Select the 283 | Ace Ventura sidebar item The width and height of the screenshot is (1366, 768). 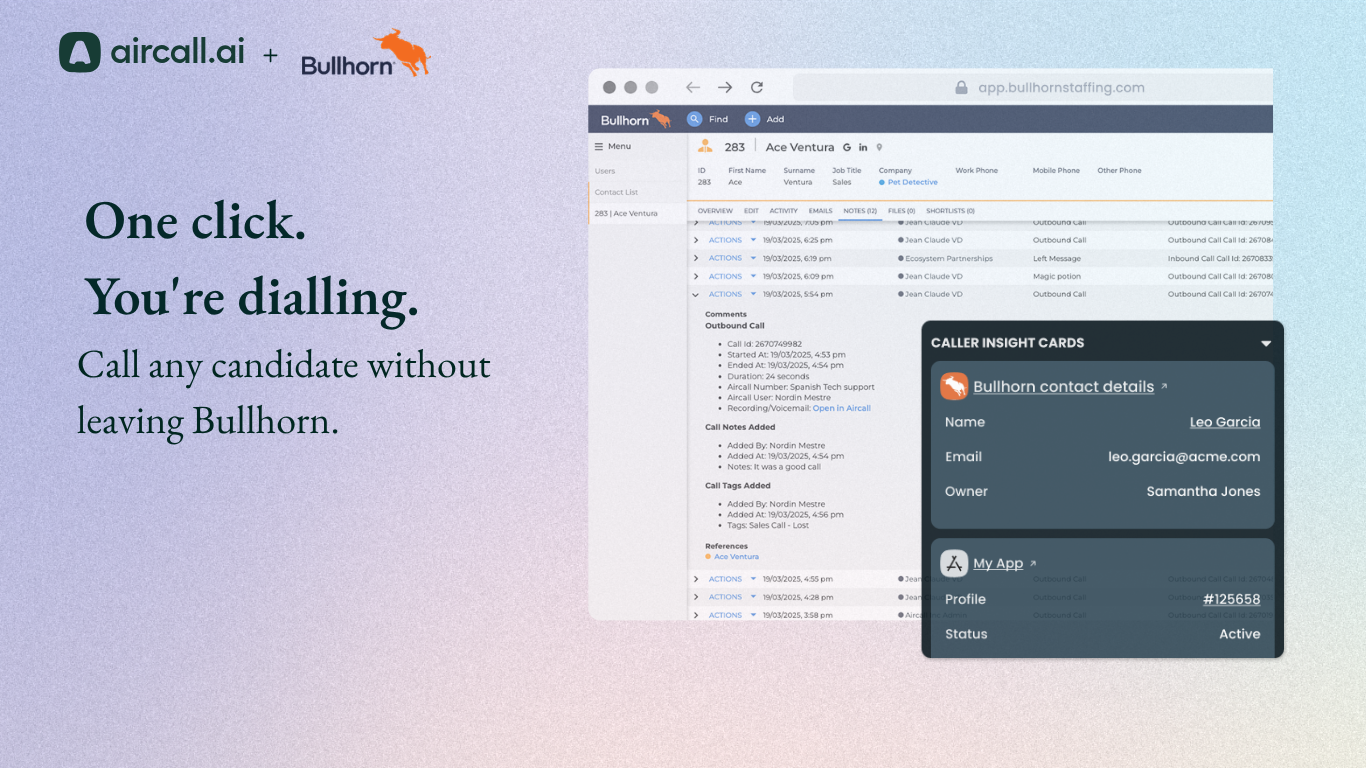[x=626, y=213]
